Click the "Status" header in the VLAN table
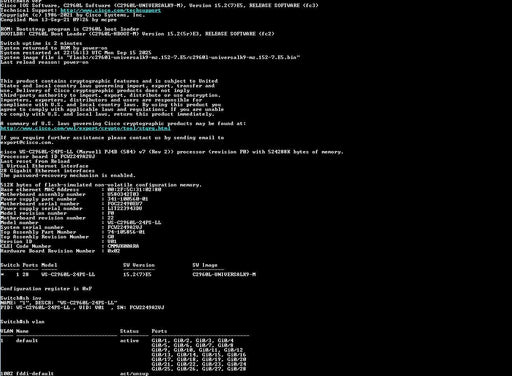Viewport: 512px width, 376px height. click(x=129, y=331)
